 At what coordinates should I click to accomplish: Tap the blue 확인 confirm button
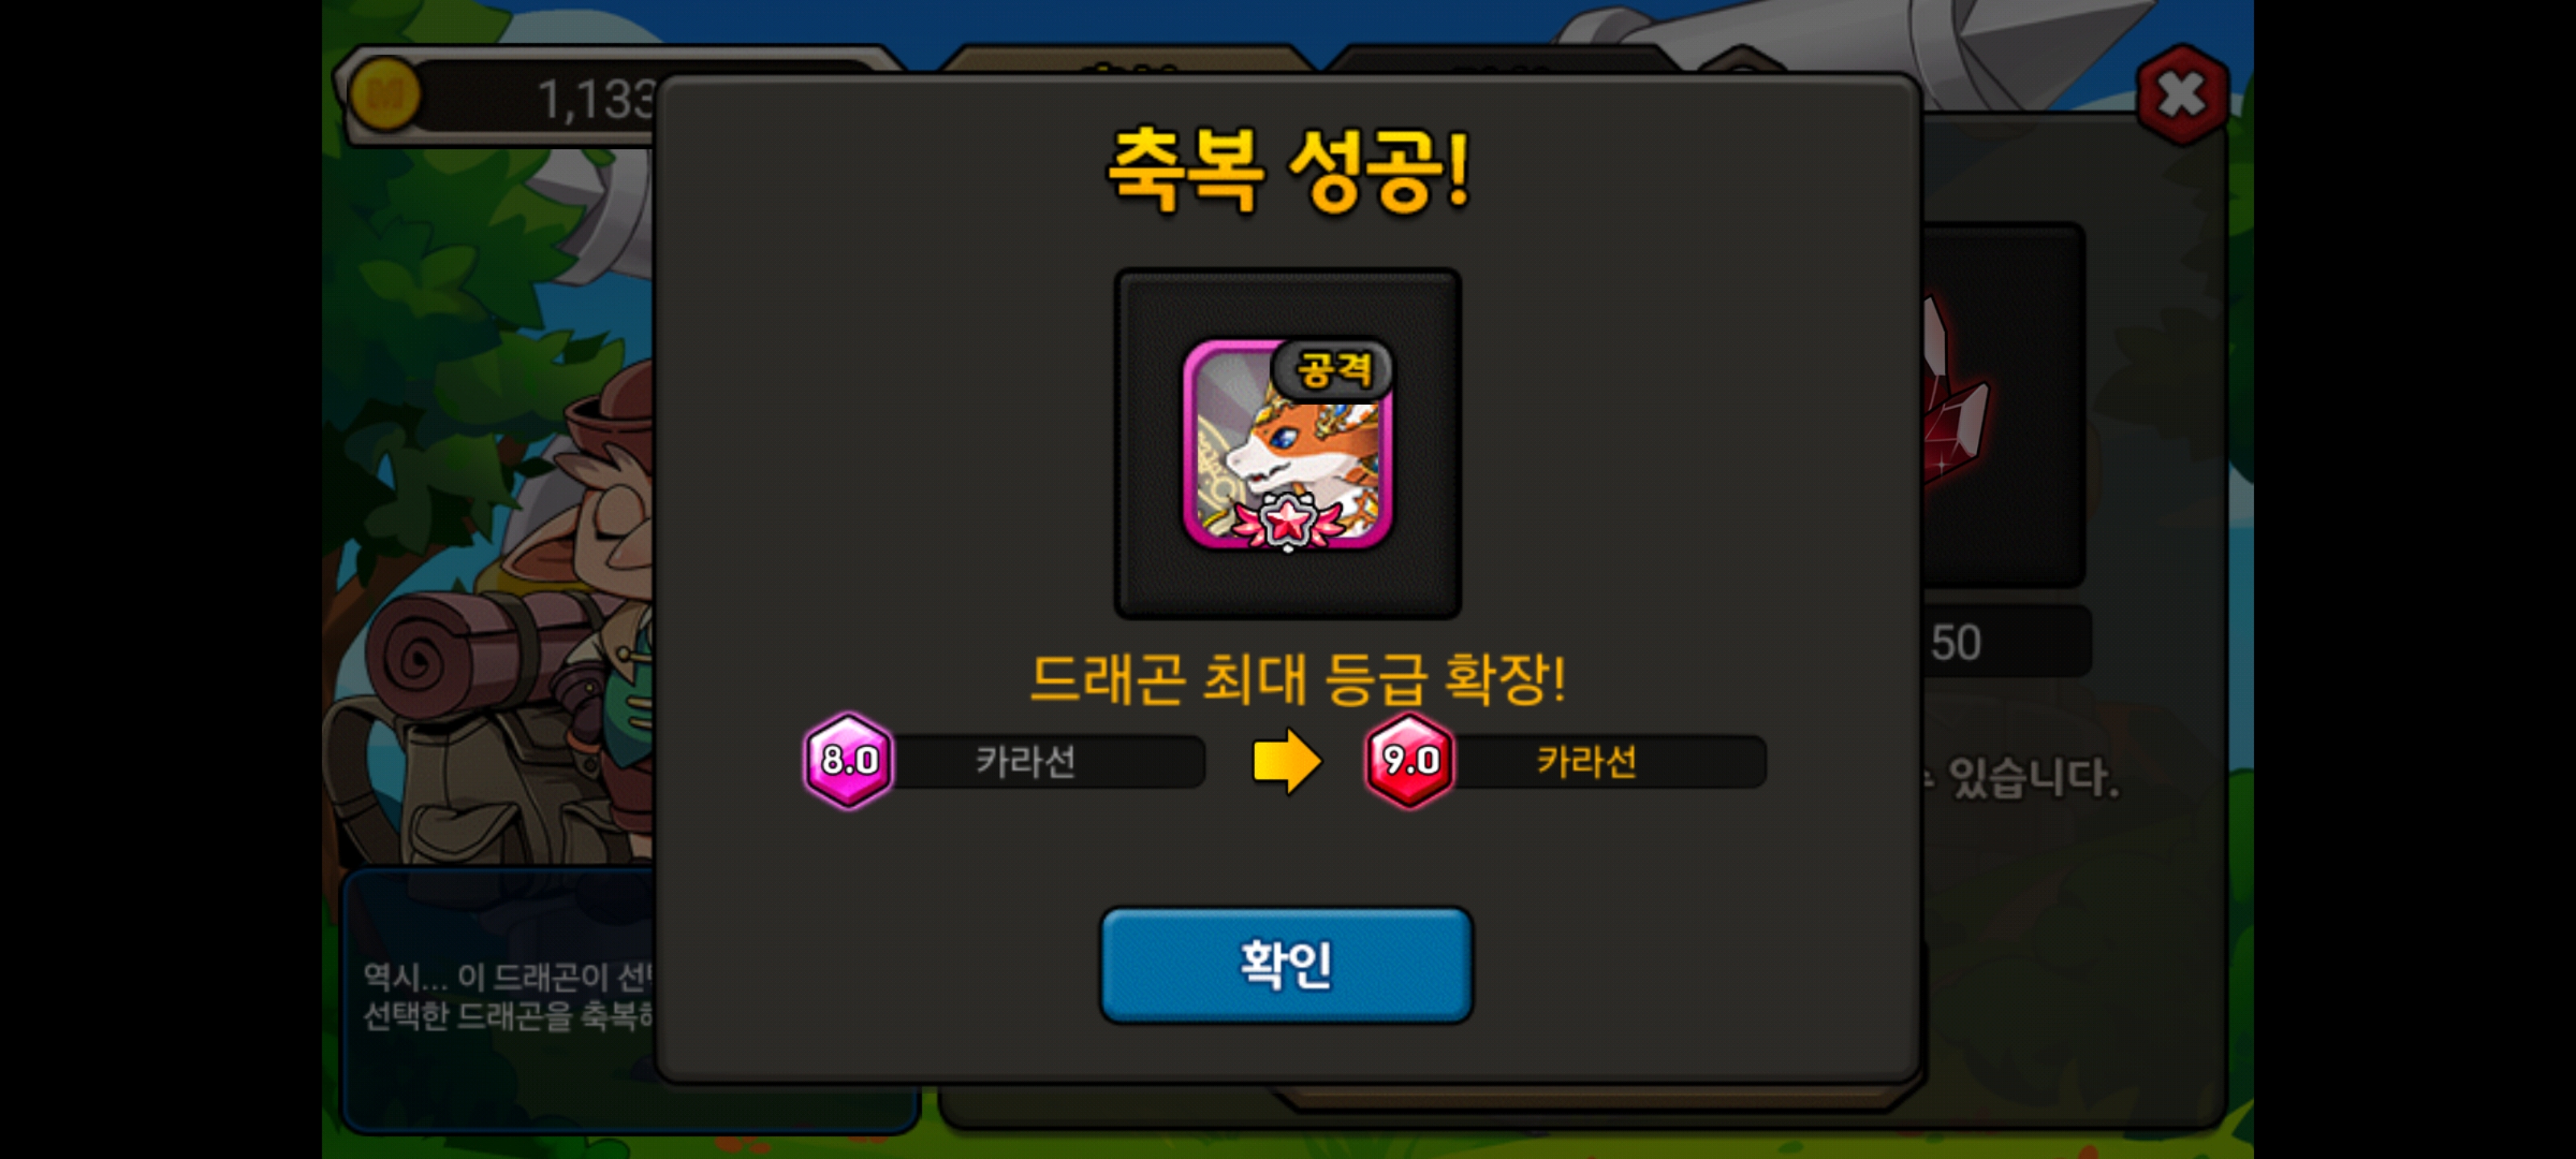1286,964
